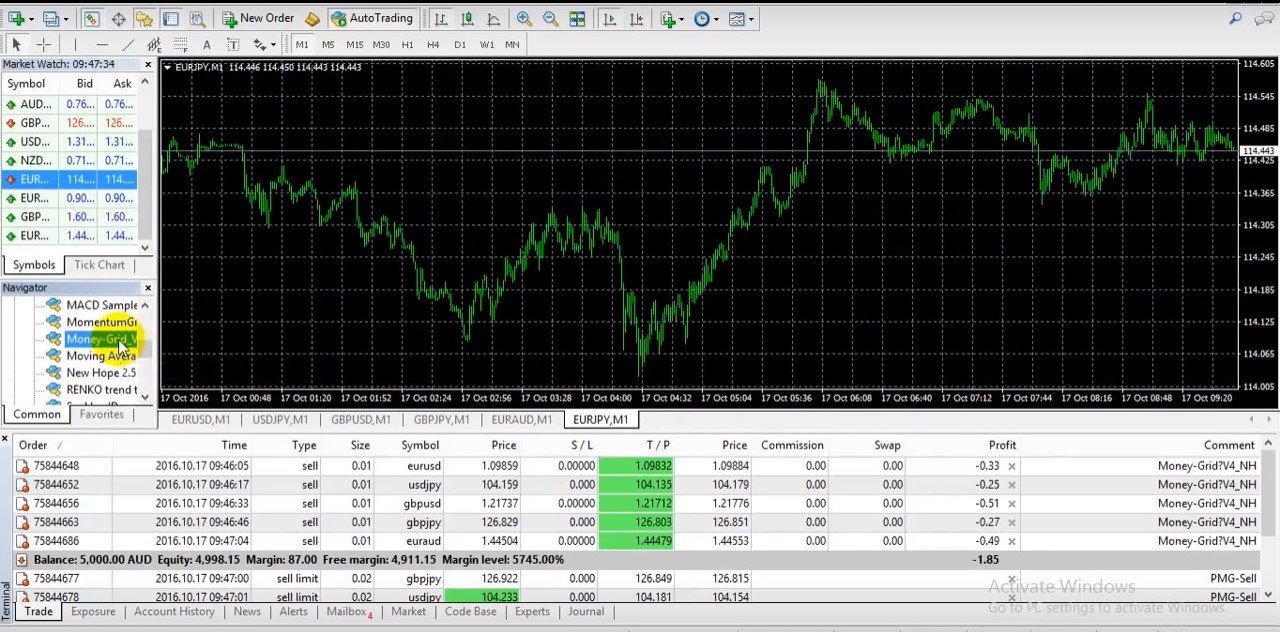The image size is (1280, 632).
Task: Open the New Chart dropdown arrow
Action: click(31, 19)
